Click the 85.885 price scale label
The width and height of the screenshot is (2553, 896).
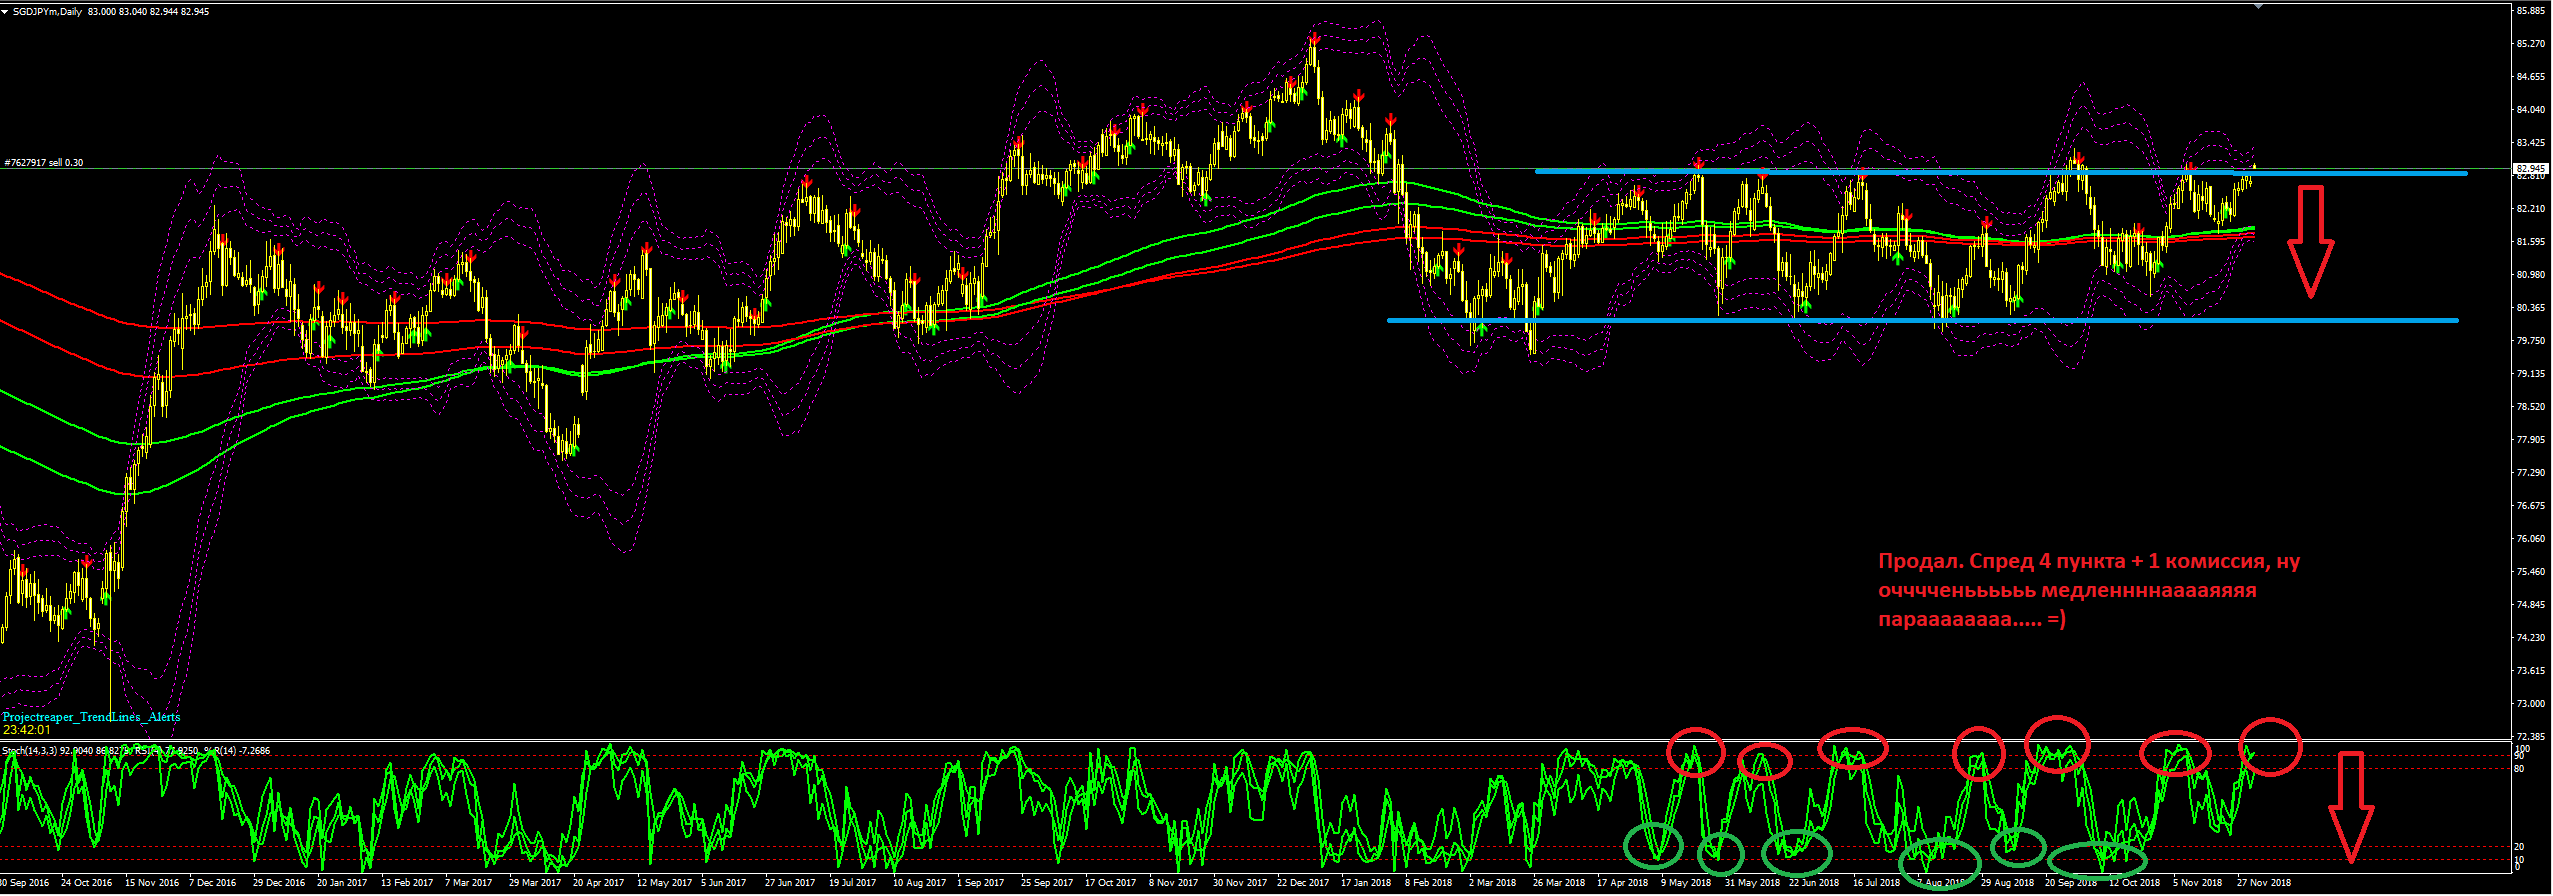point(2530,11)
